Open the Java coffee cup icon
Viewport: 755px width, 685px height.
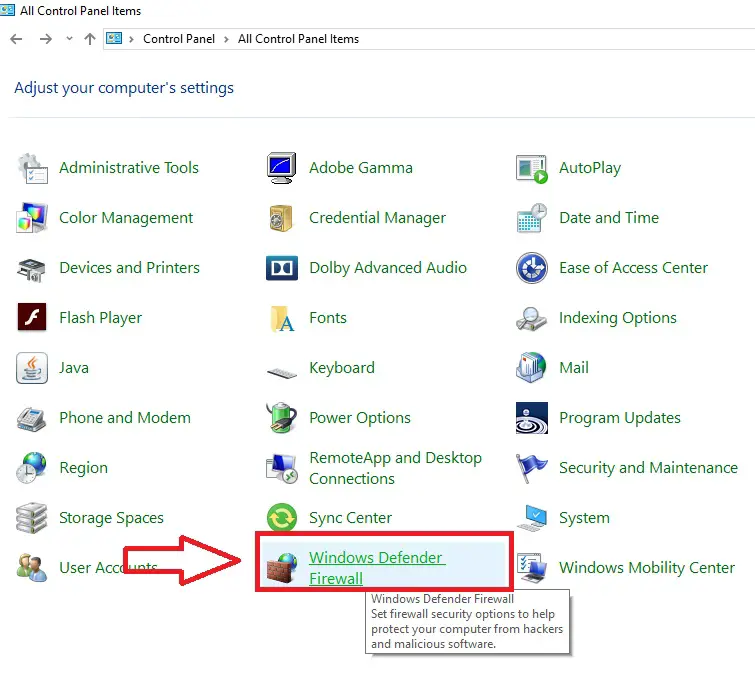[x=32, y=368]
